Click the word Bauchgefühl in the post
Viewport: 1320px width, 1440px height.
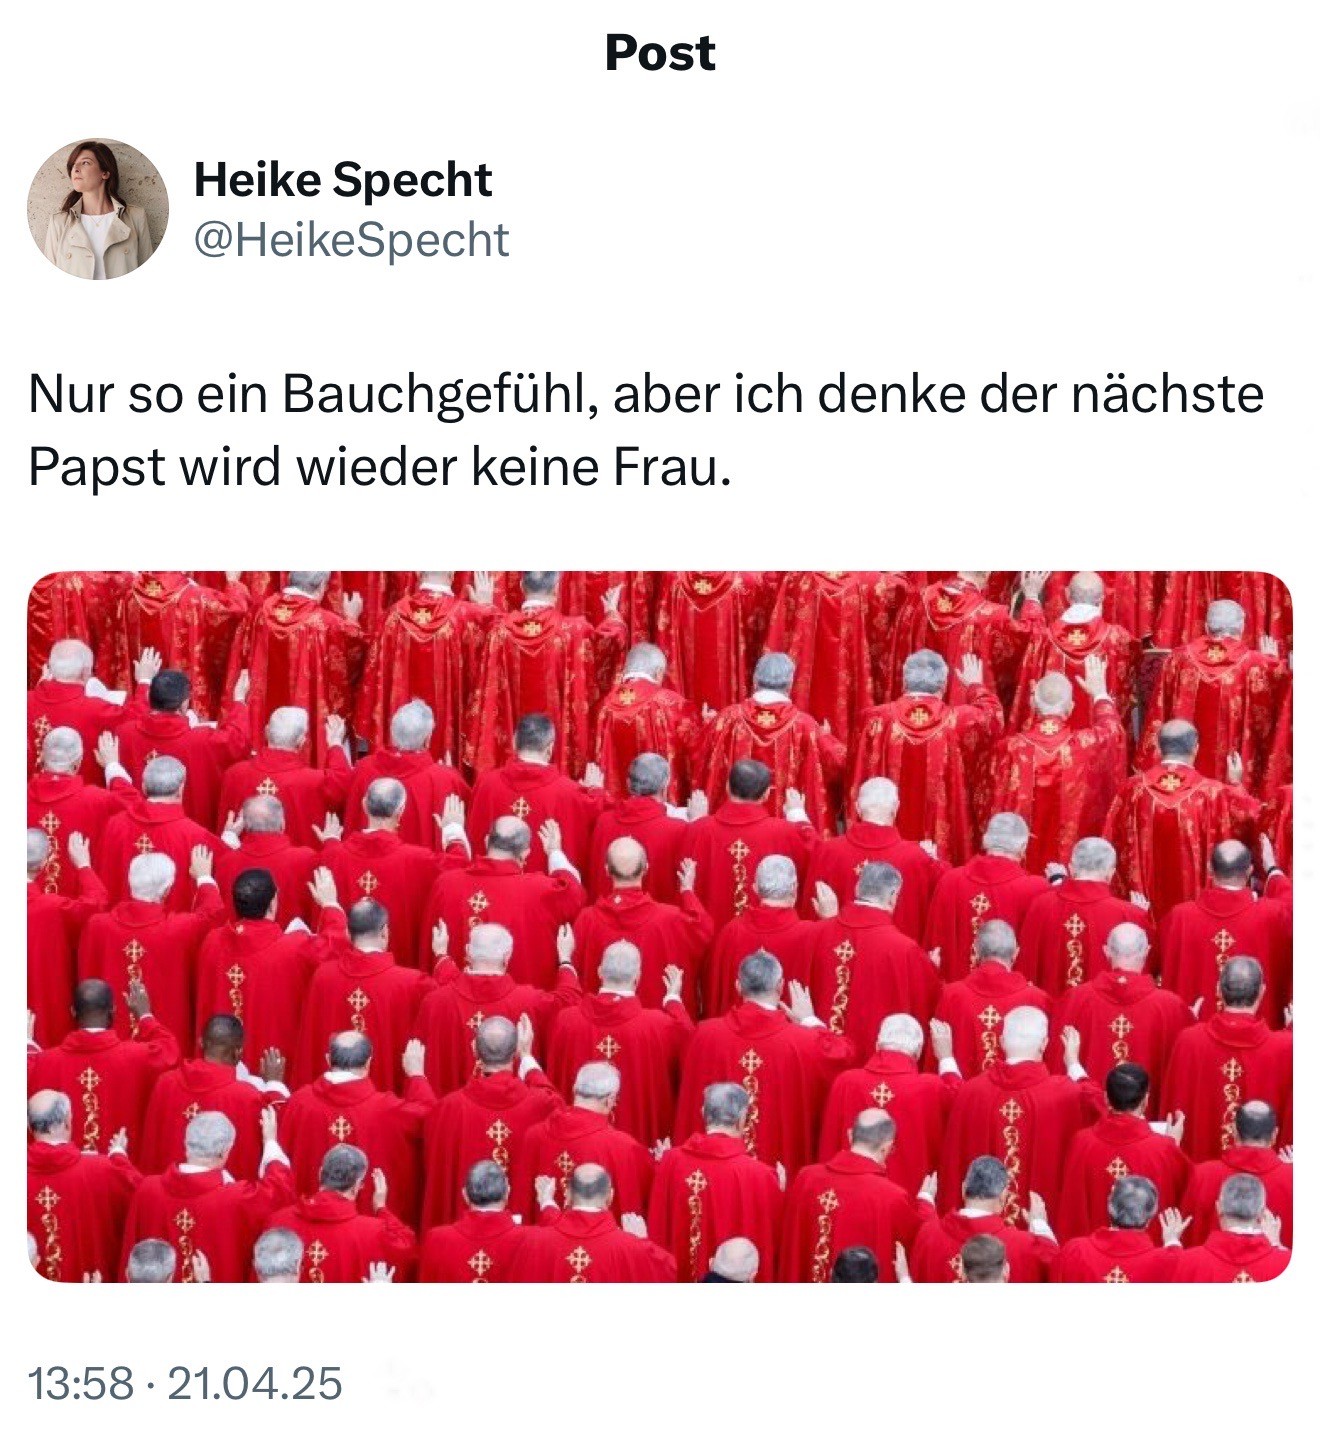[440, 396]
